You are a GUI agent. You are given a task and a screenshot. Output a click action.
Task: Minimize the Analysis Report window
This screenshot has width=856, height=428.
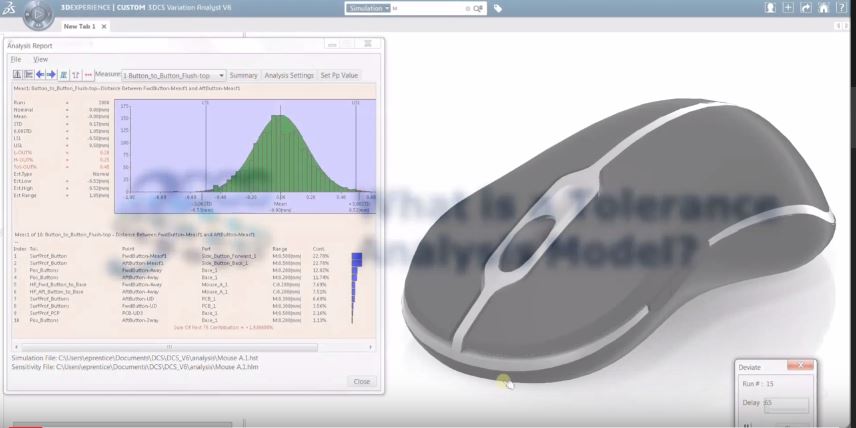pyautogui.click(x=331, y=44)
